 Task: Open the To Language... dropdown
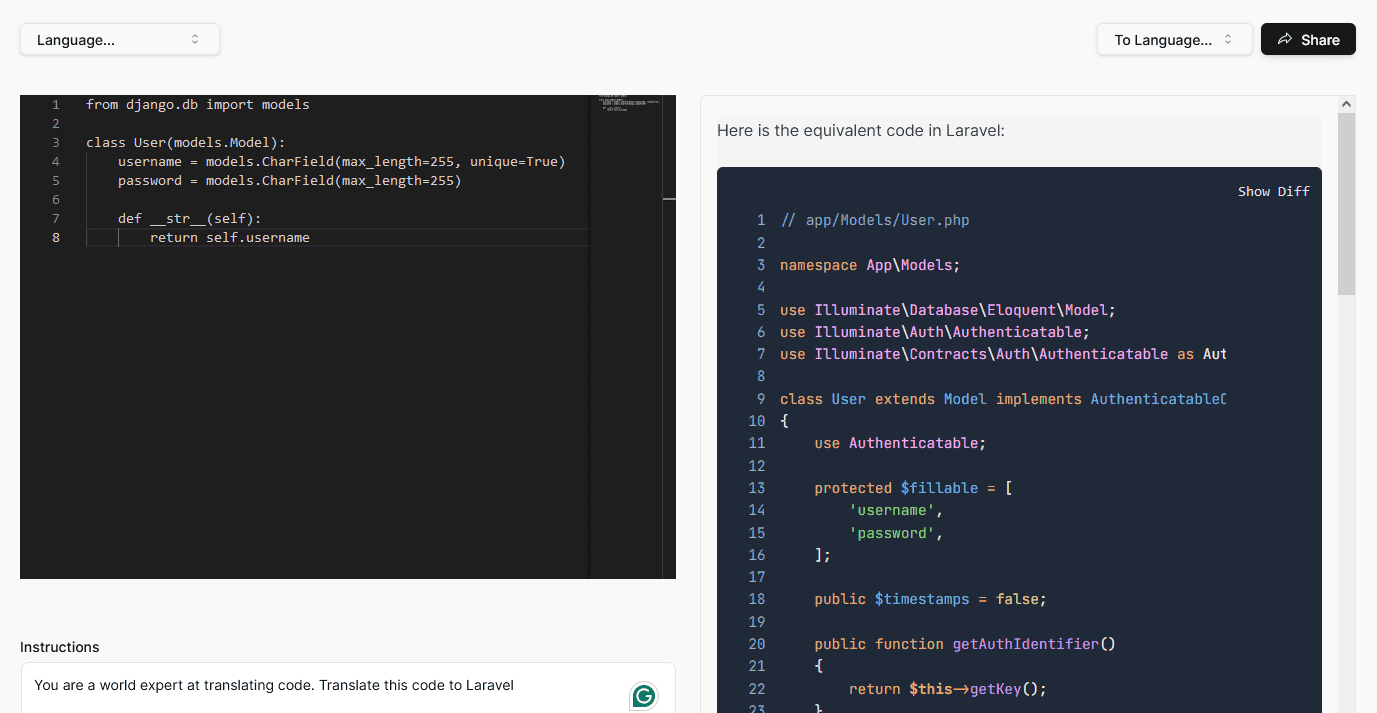click(1174, 40)
